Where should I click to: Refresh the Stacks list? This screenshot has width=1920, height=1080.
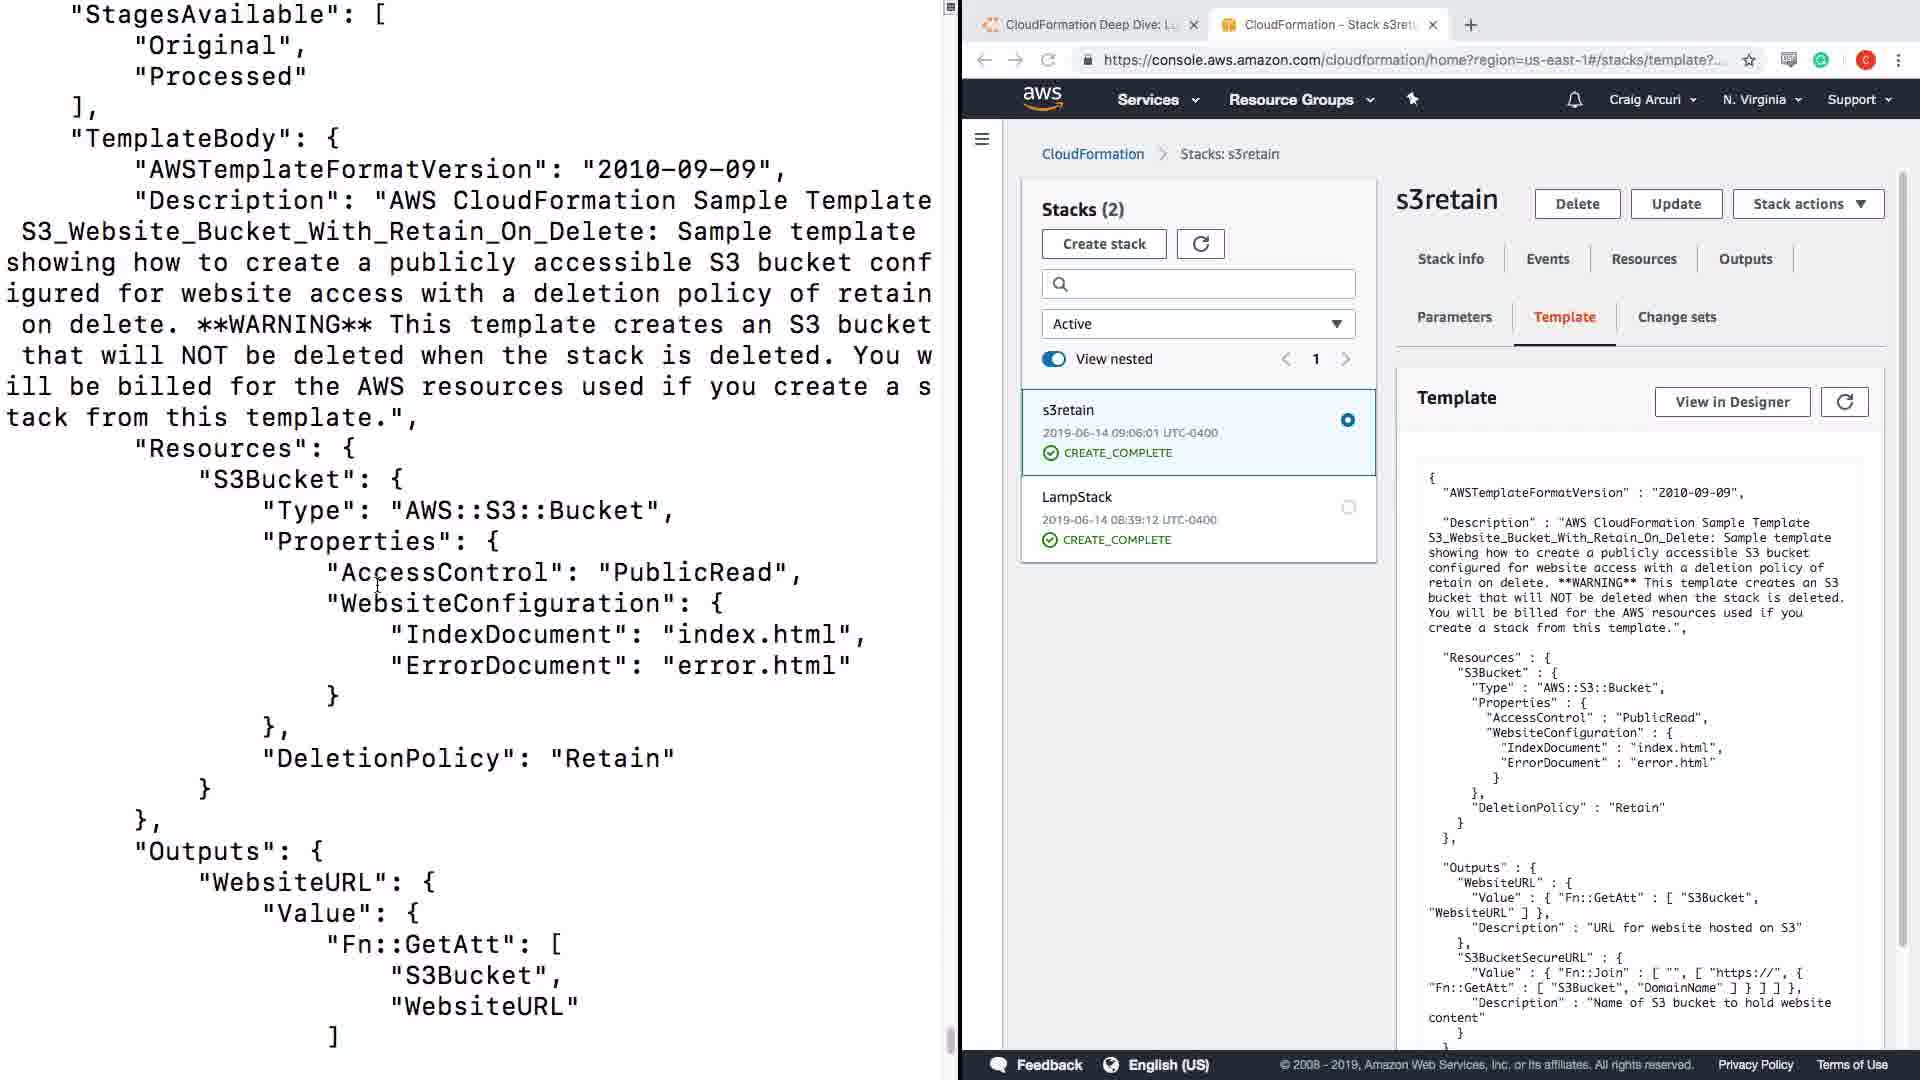tap(1200, 244)
